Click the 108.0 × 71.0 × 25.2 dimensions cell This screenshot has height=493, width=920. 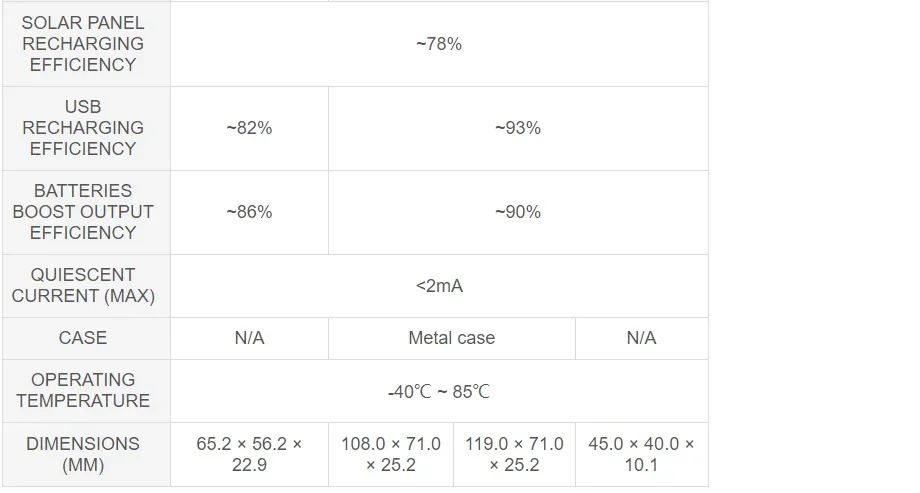coord(391,453)
